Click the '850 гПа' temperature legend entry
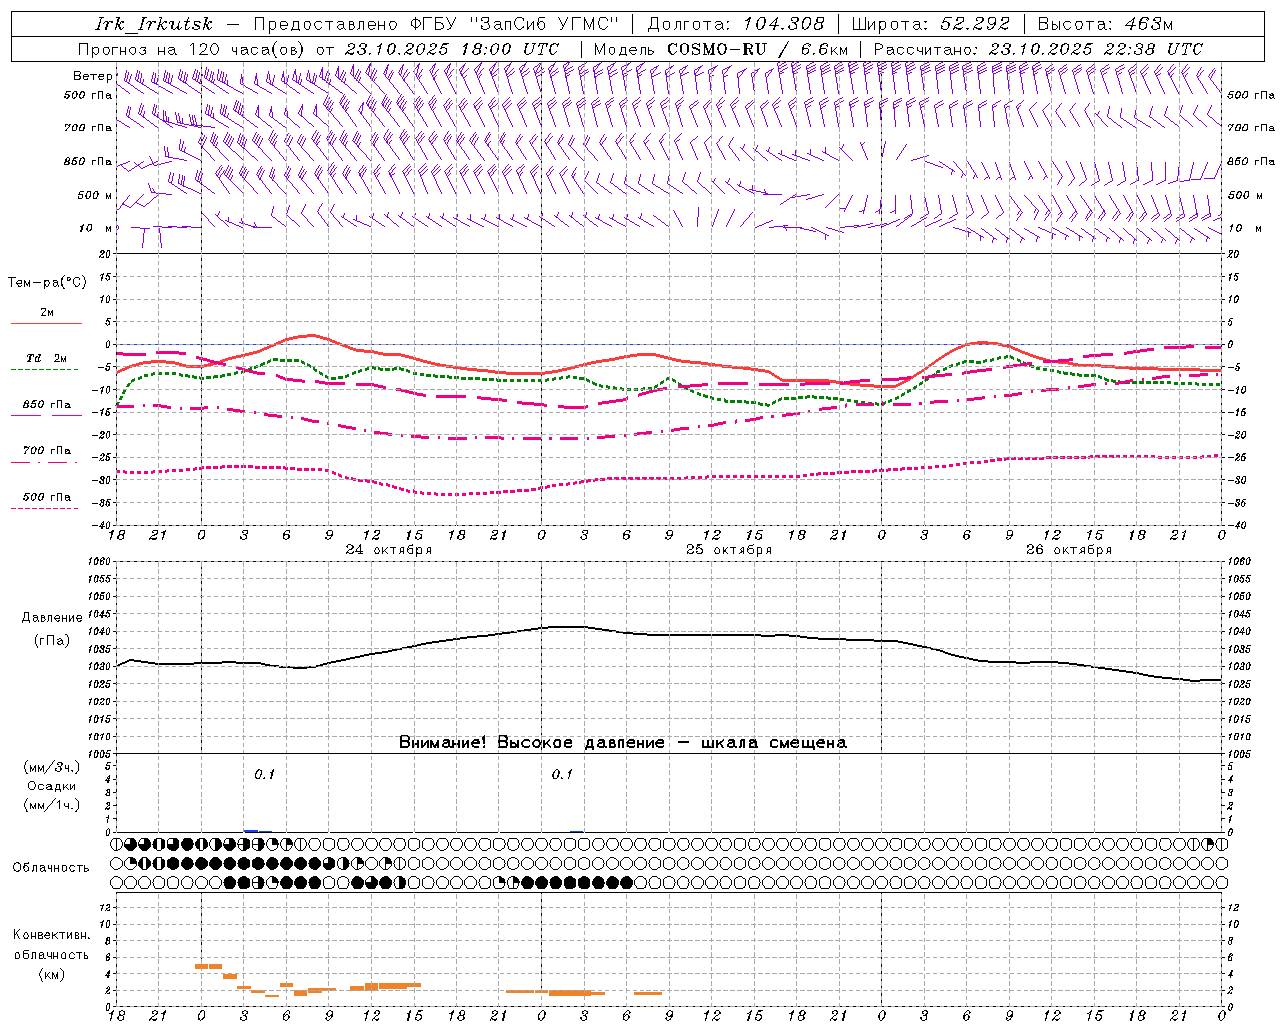 pos(47,405)
